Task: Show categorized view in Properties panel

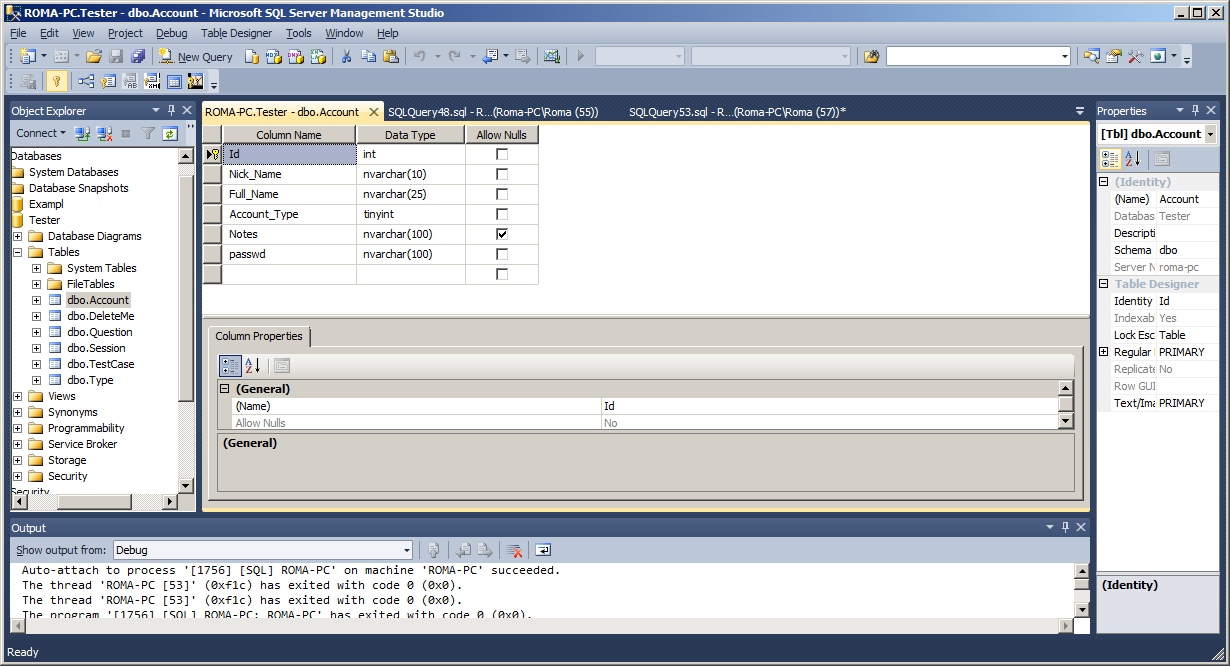Action: 1111,158
